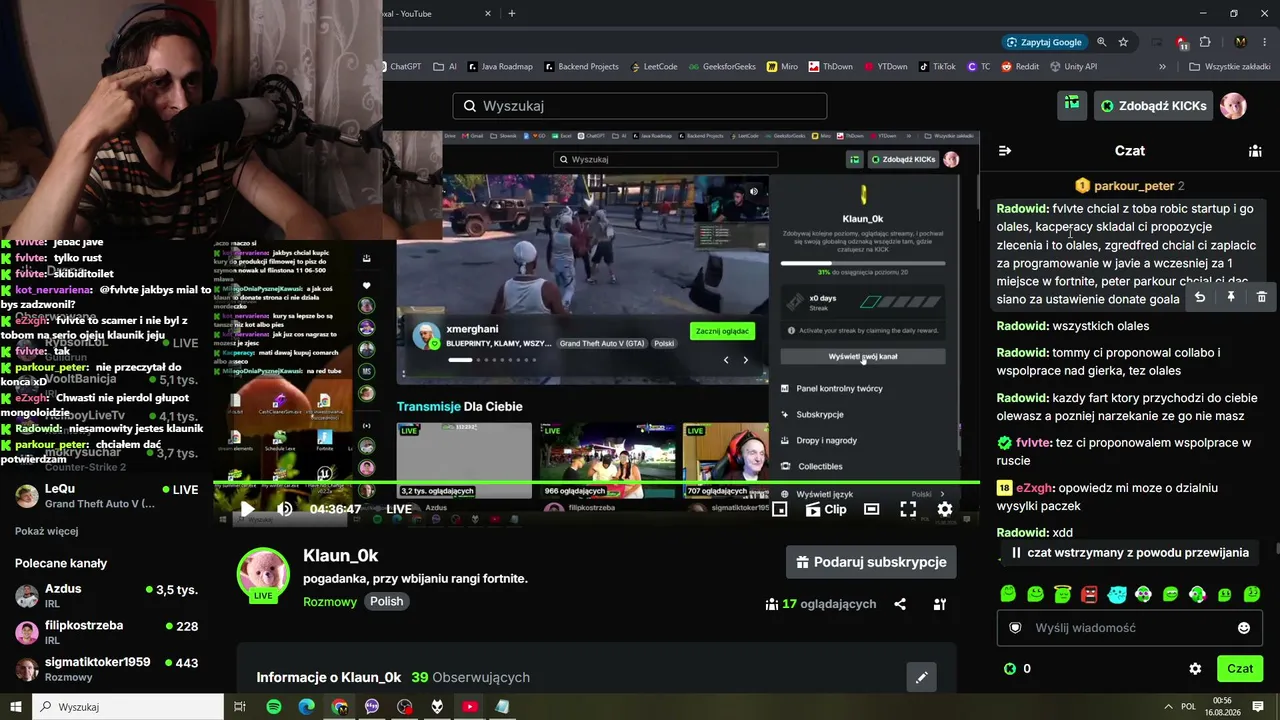Screen dimensions: 1280x720
Task: Open Spotify from the taskbar
Action: (274, 707)
